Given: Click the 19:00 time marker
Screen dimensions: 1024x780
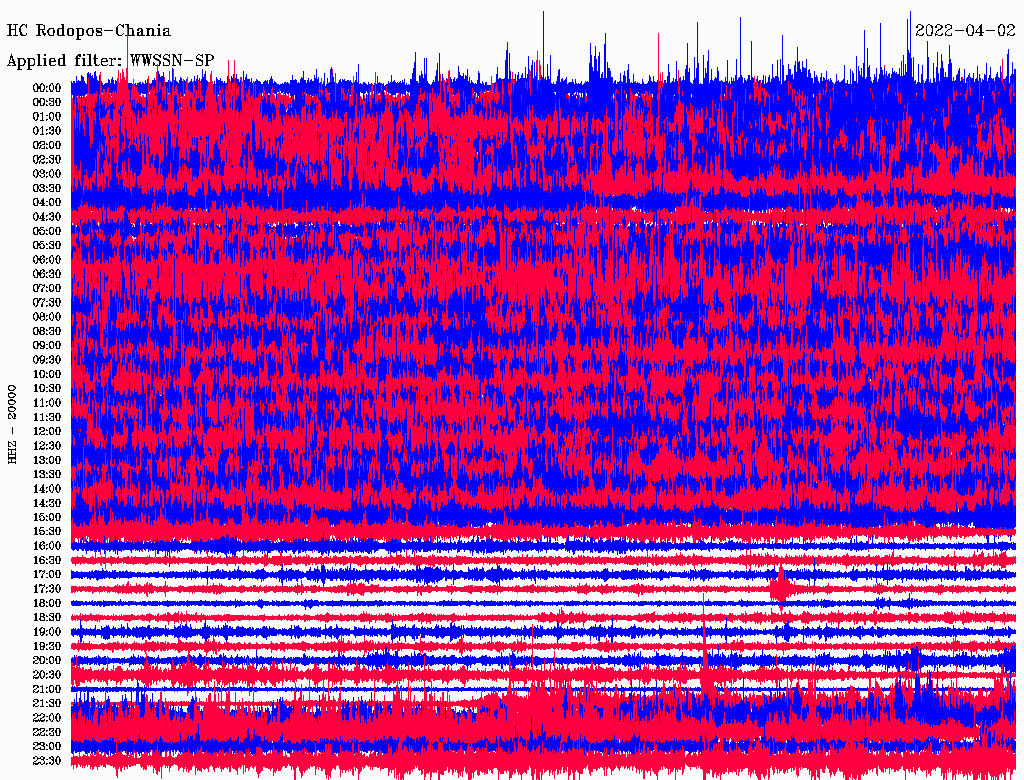Looking at the screenshot, I should 47,632.
